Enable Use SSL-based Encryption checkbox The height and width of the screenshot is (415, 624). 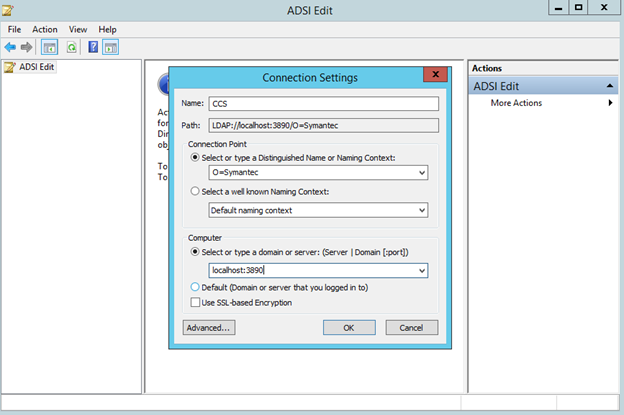pyautogui.click(x=195, y=302)
